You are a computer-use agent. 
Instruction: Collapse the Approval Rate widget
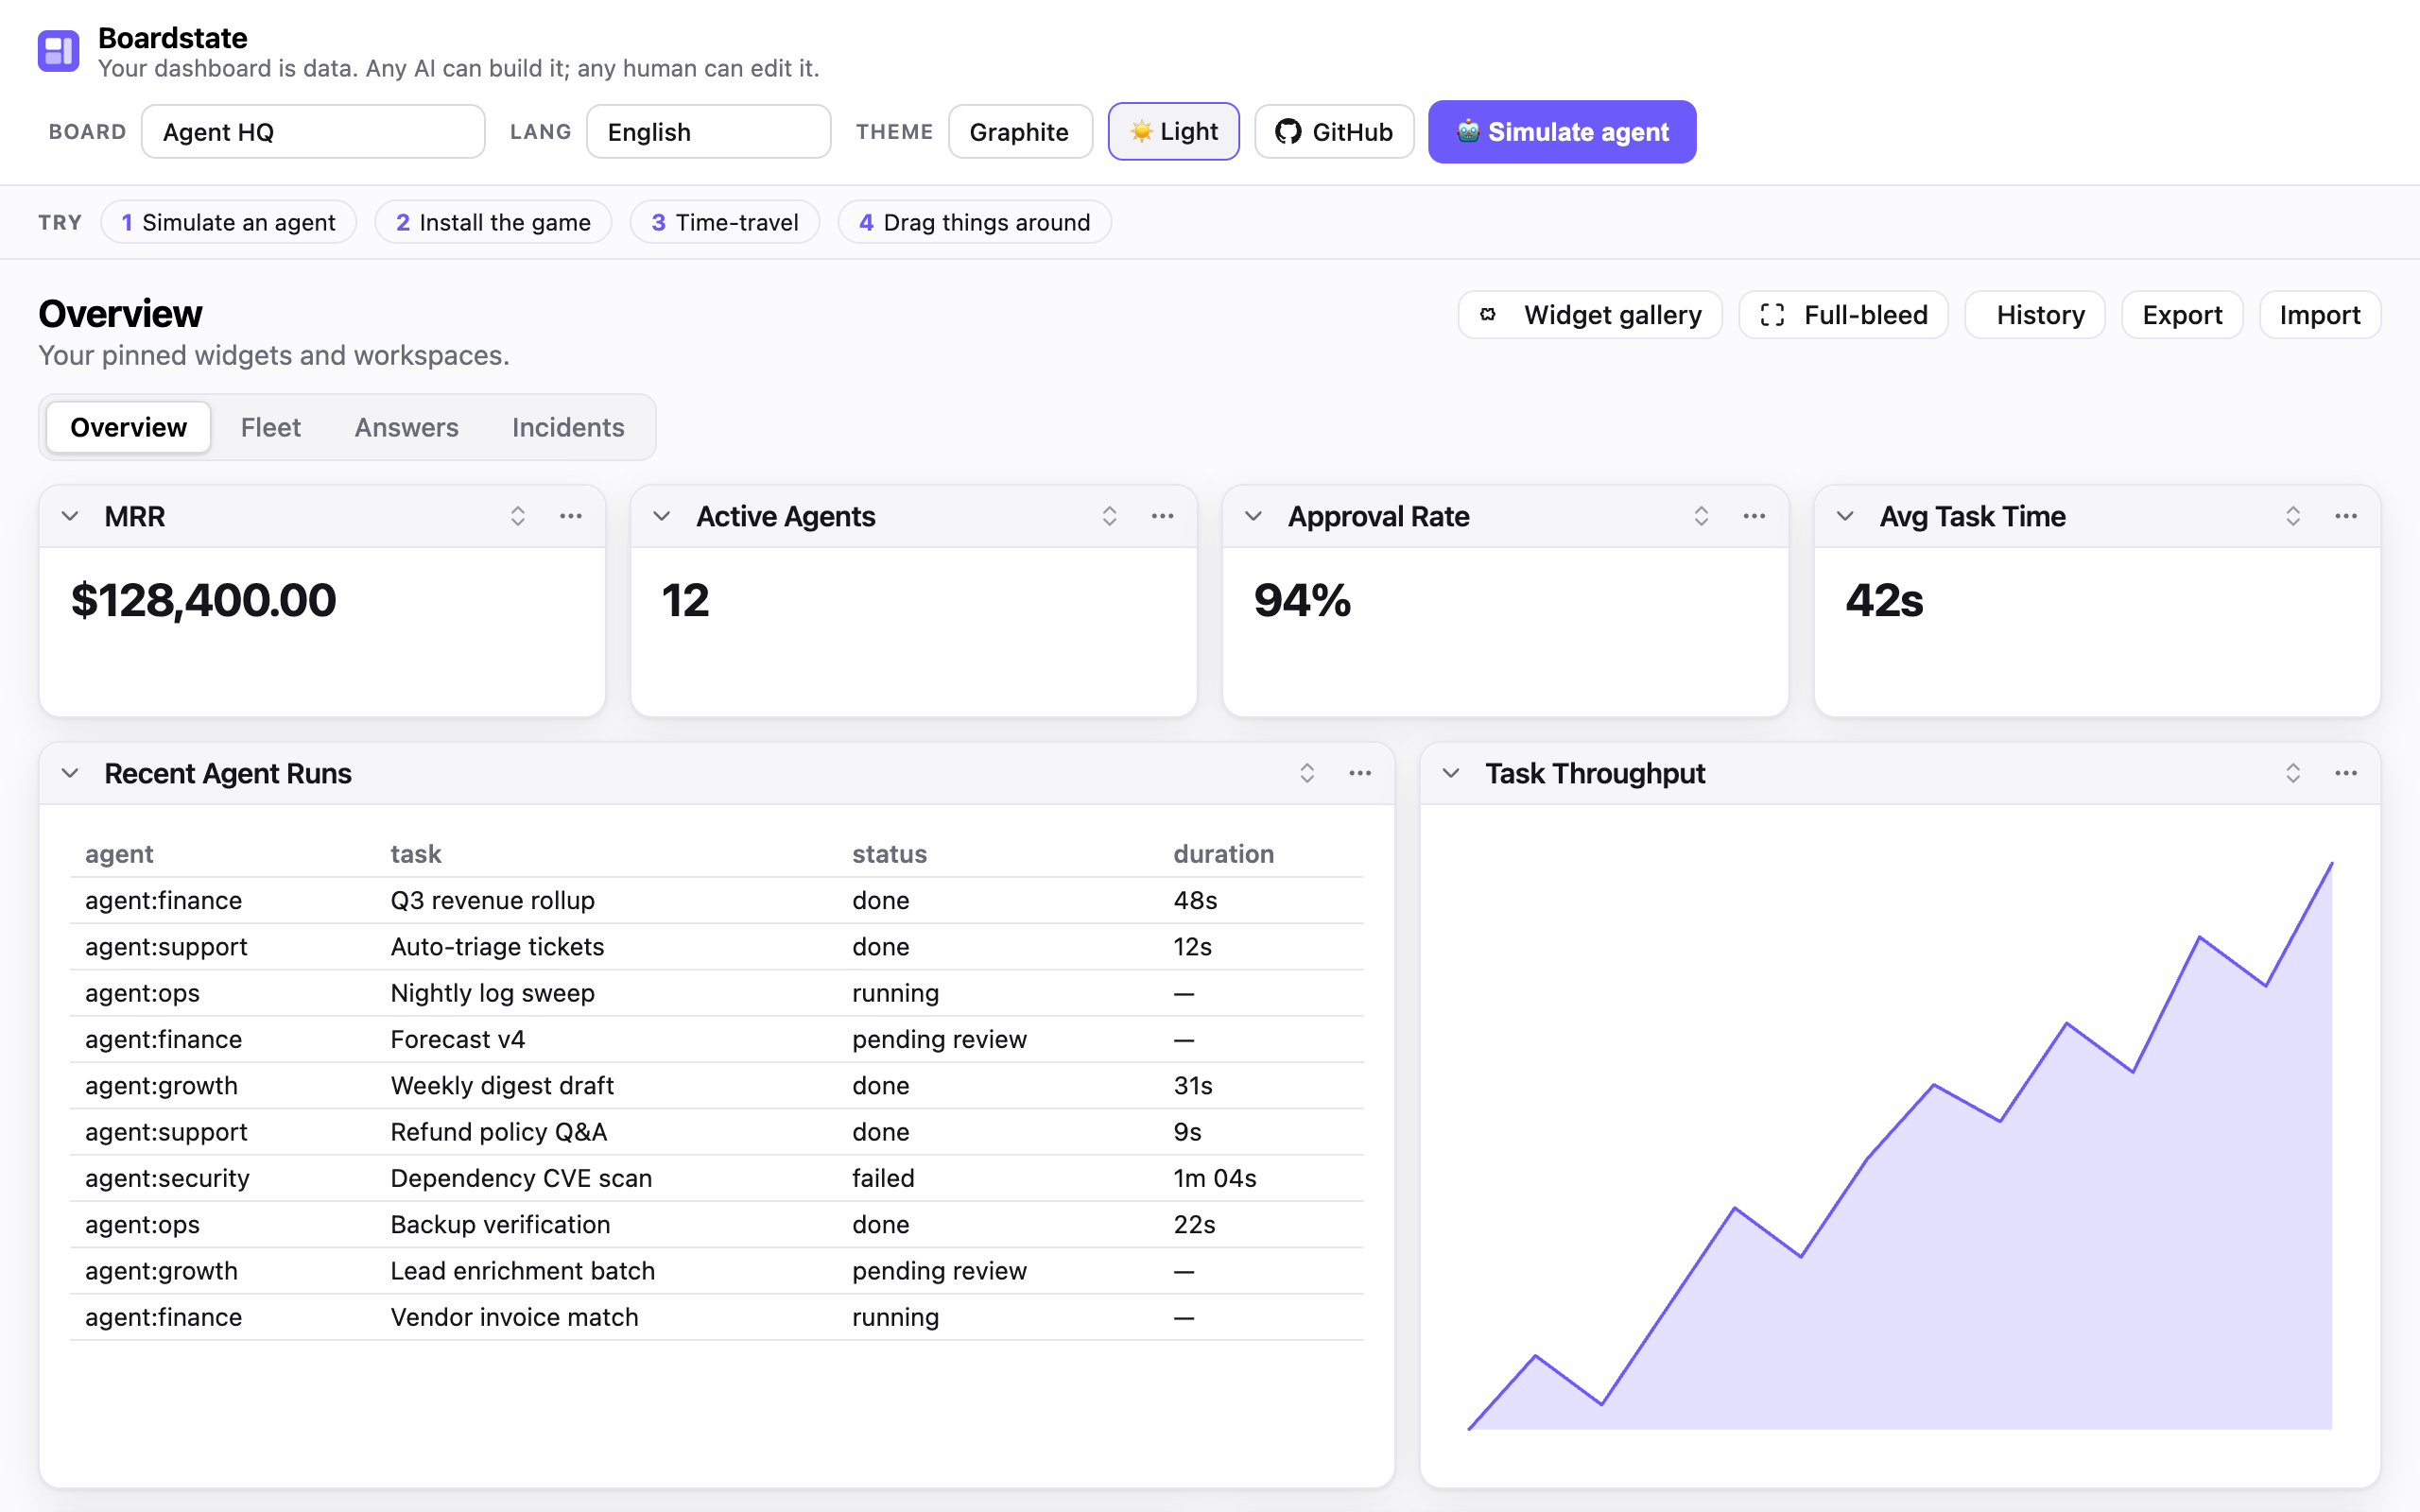[x=1253, y=516]
